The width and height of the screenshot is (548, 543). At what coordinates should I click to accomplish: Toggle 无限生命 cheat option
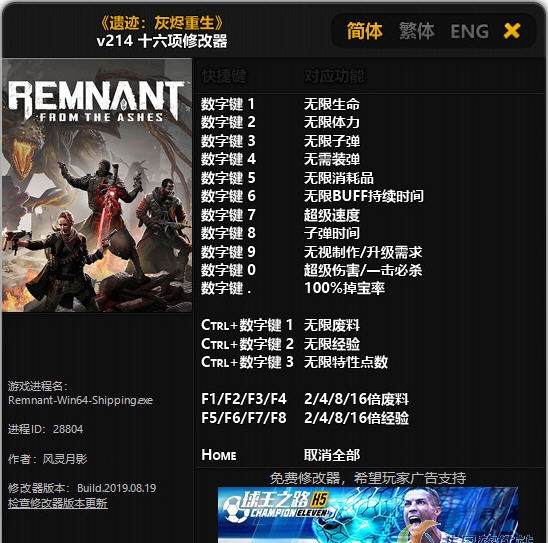(x=332, y=104)
